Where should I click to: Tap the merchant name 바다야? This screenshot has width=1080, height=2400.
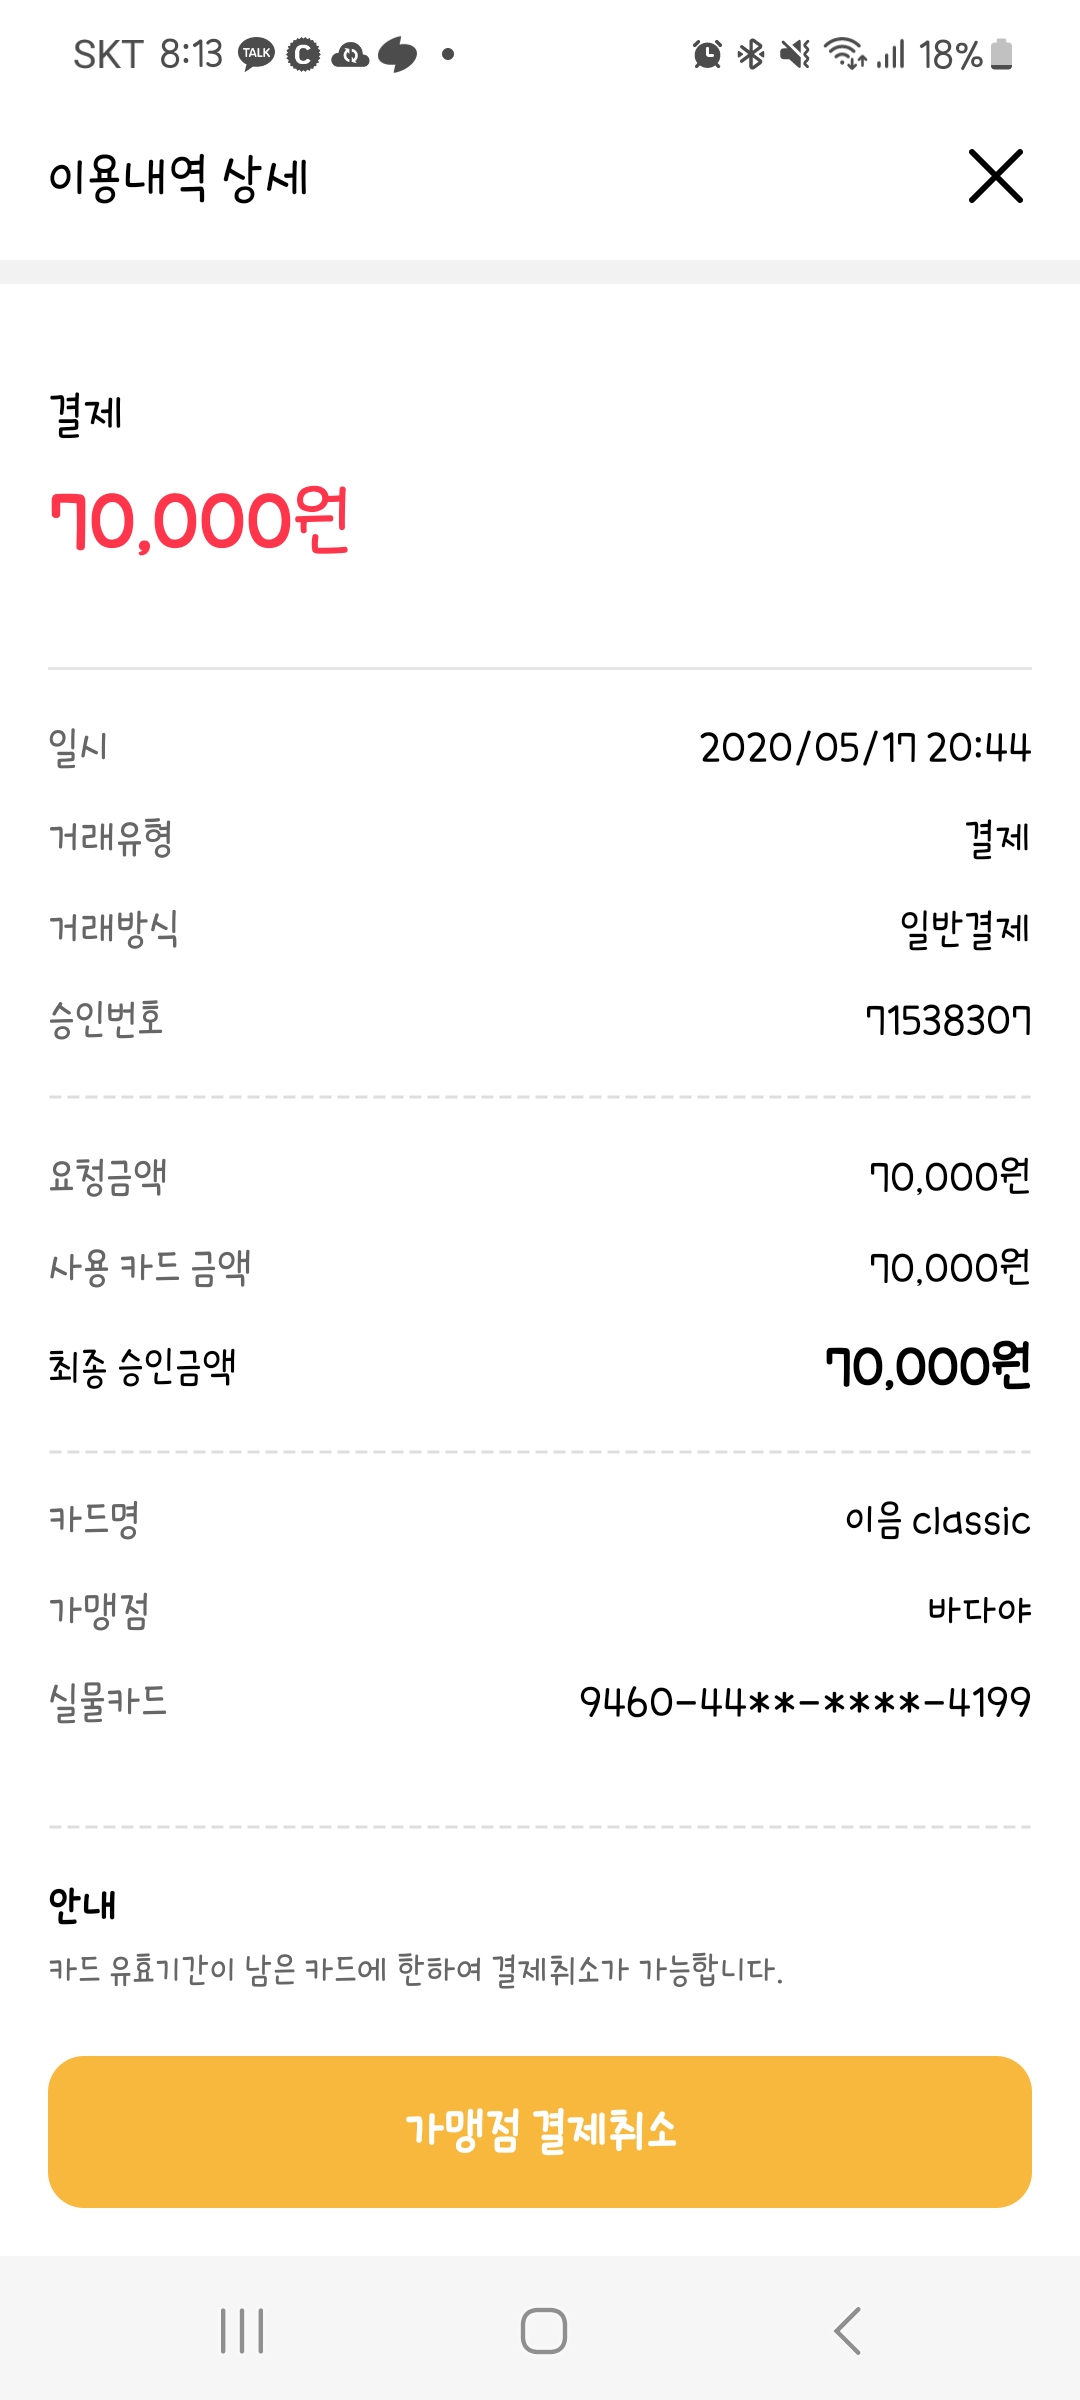pos(979,1610)
